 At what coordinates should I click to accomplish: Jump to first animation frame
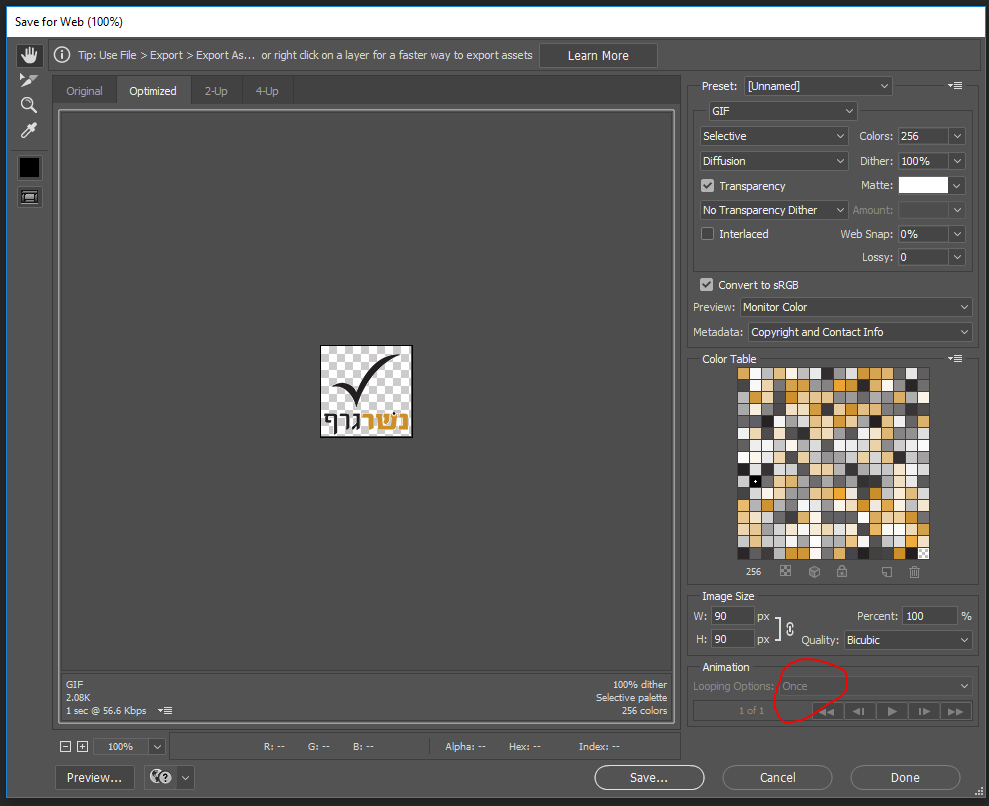(x=827, y=711)
